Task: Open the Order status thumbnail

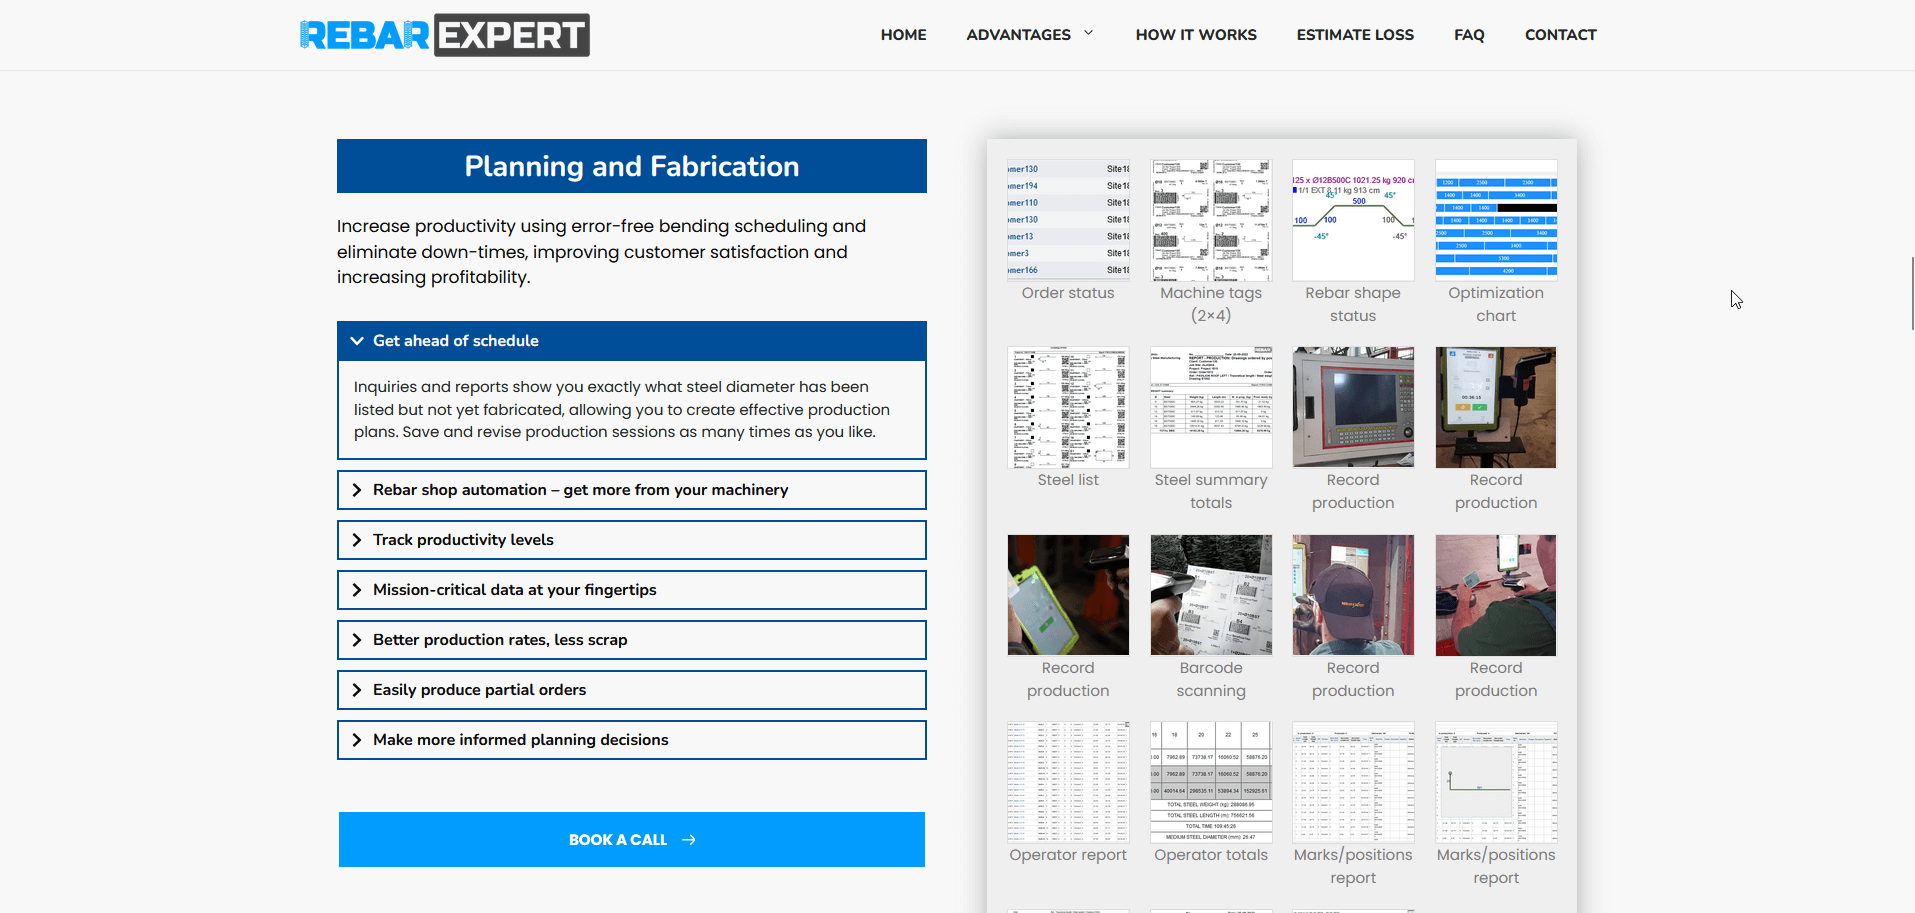Action: 1068,220
